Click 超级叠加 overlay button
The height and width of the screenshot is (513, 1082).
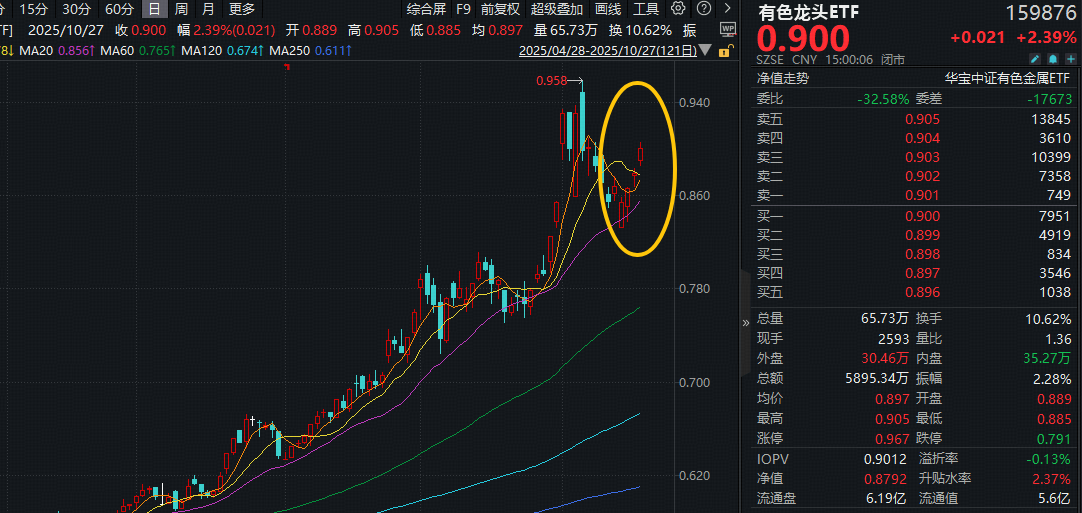coord(557,9)
